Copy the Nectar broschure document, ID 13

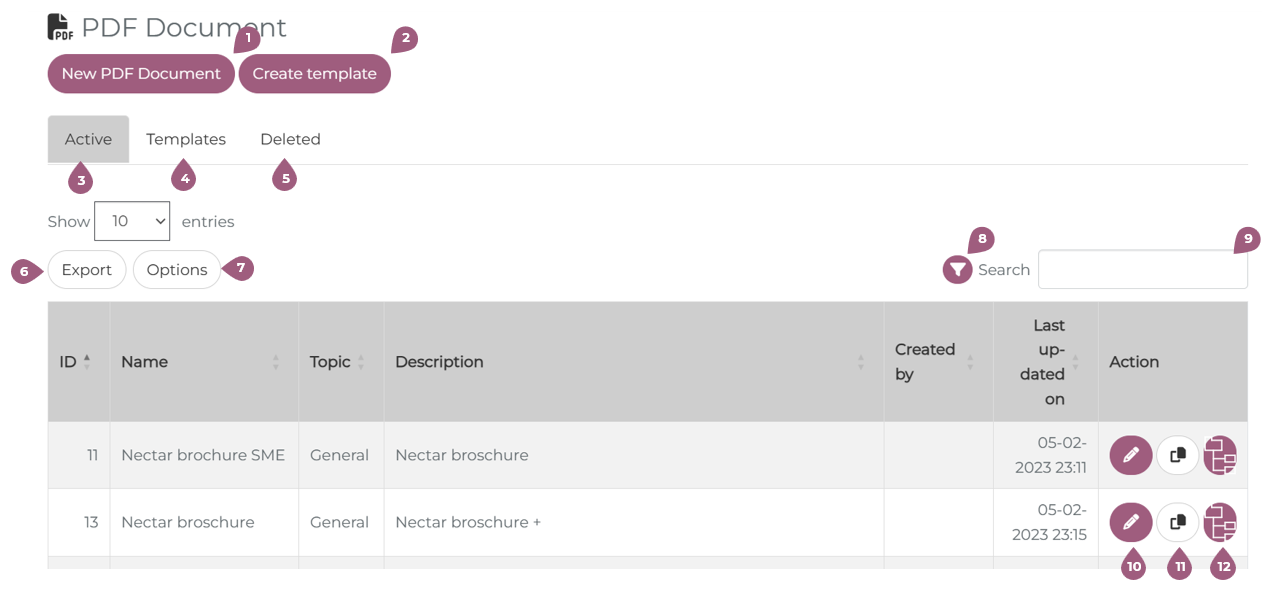coord(1178,522)
